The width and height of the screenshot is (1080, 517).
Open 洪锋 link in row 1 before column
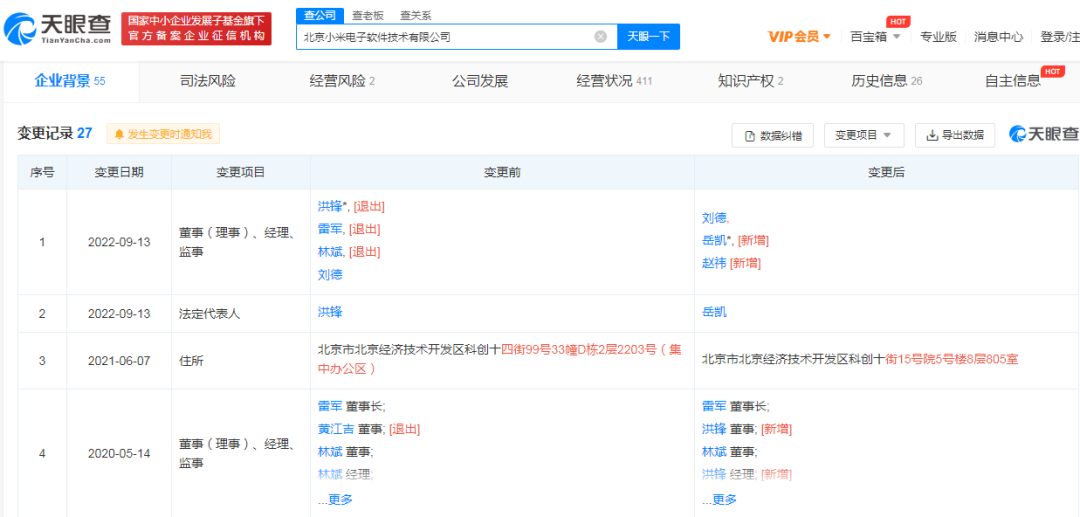(x=329, y=206)
